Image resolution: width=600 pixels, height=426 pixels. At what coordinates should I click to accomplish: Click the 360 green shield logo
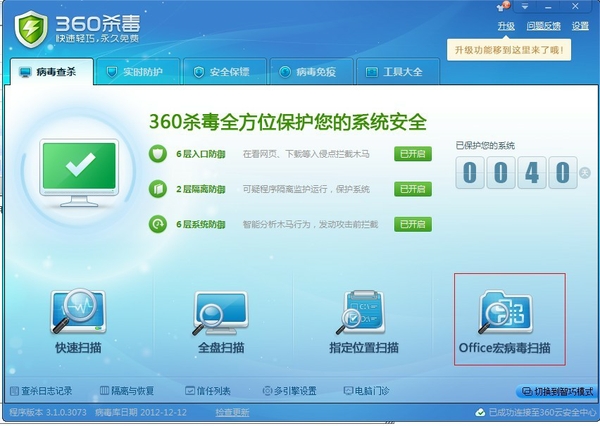31,29
